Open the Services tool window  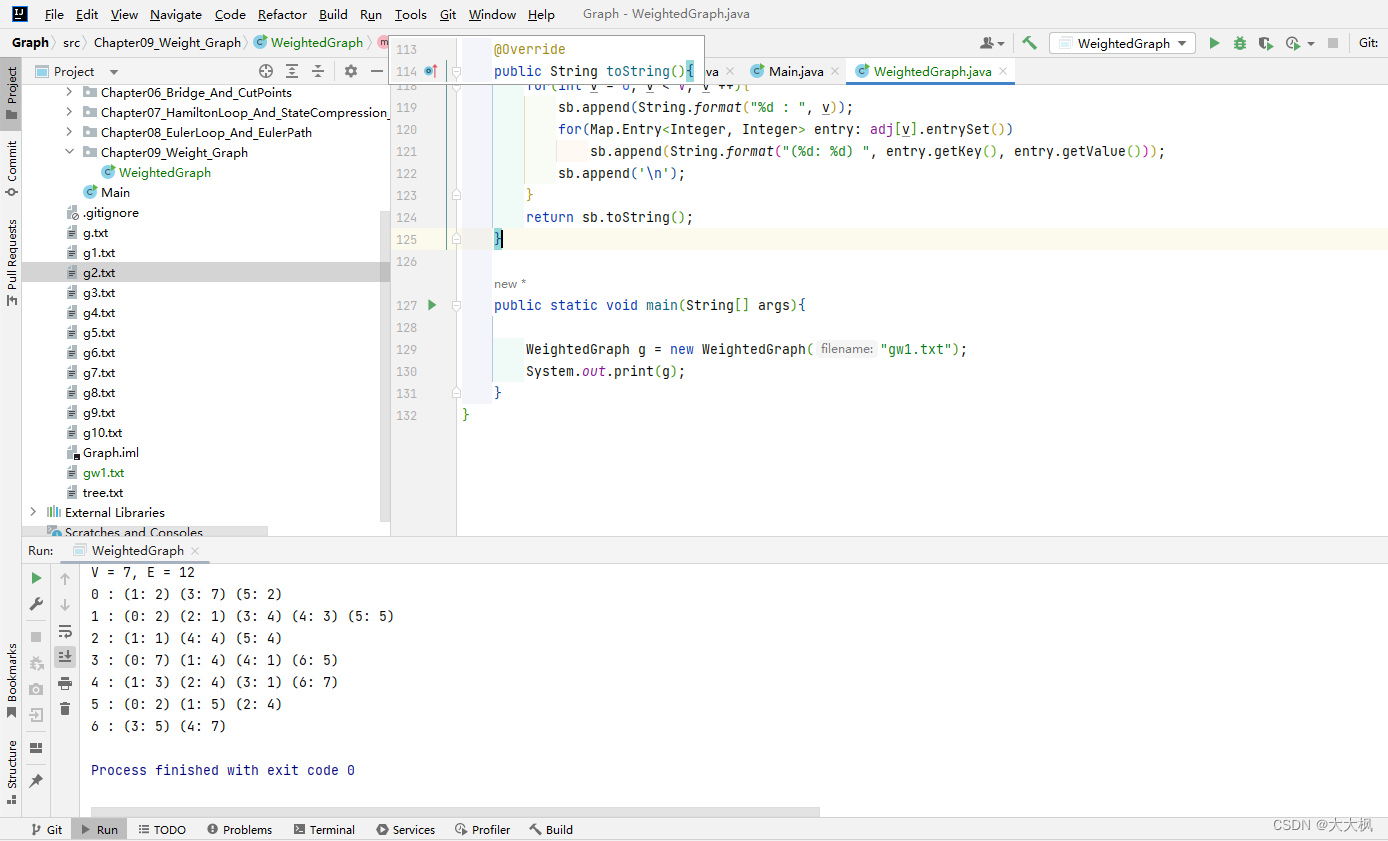tap(405, 829)
